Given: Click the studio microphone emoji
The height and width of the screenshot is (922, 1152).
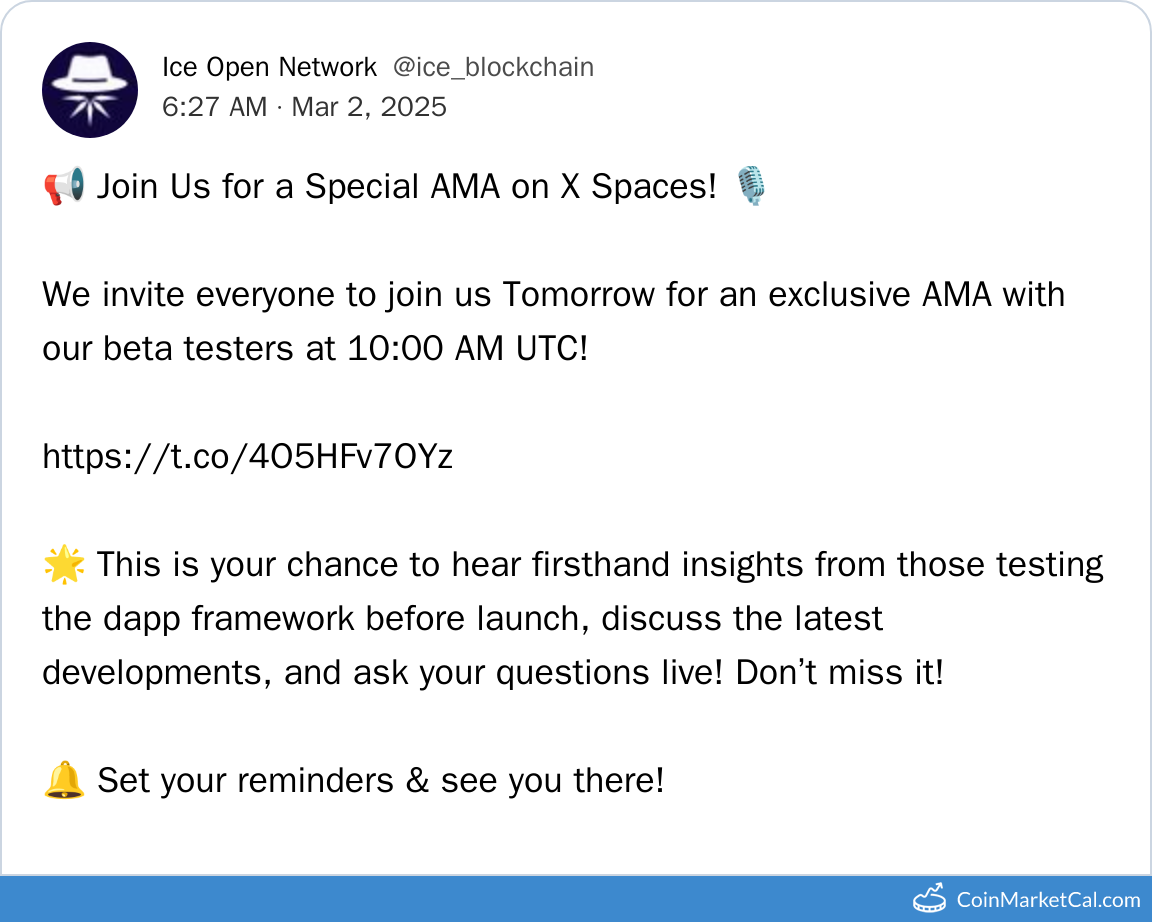Looking at the screenshot, I should click(x=751, y=187).
